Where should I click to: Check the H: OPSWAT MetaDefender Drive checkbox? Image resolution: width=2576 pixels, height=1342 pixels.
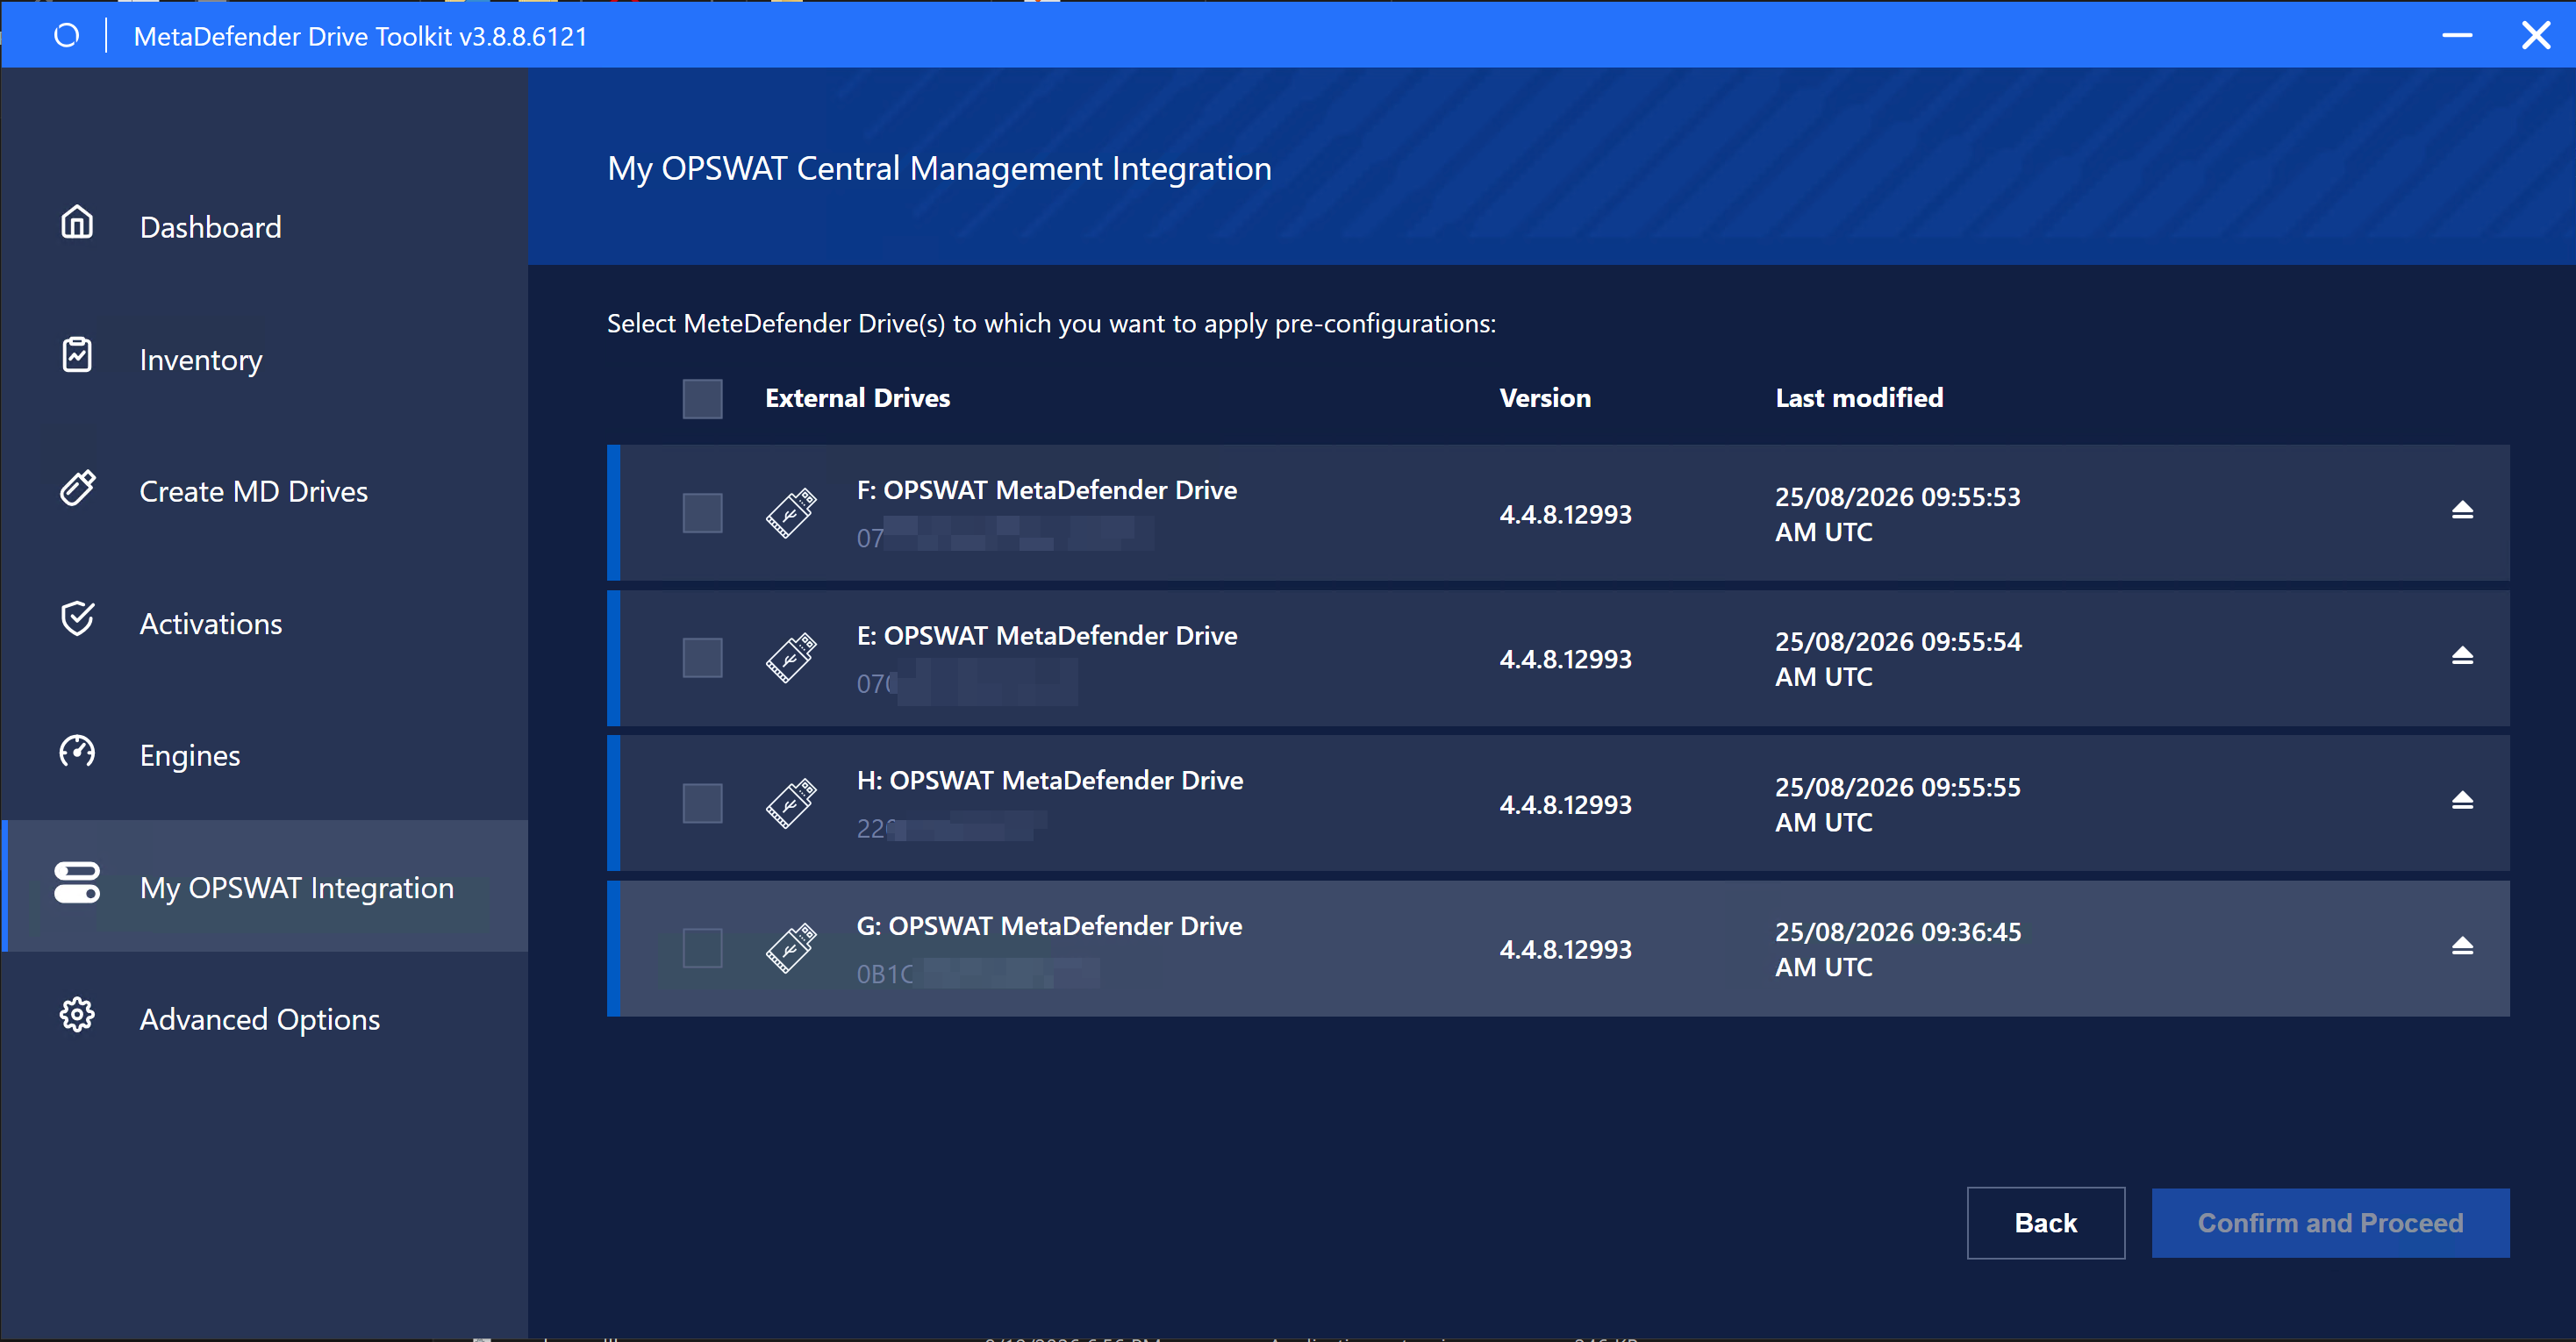702,803
